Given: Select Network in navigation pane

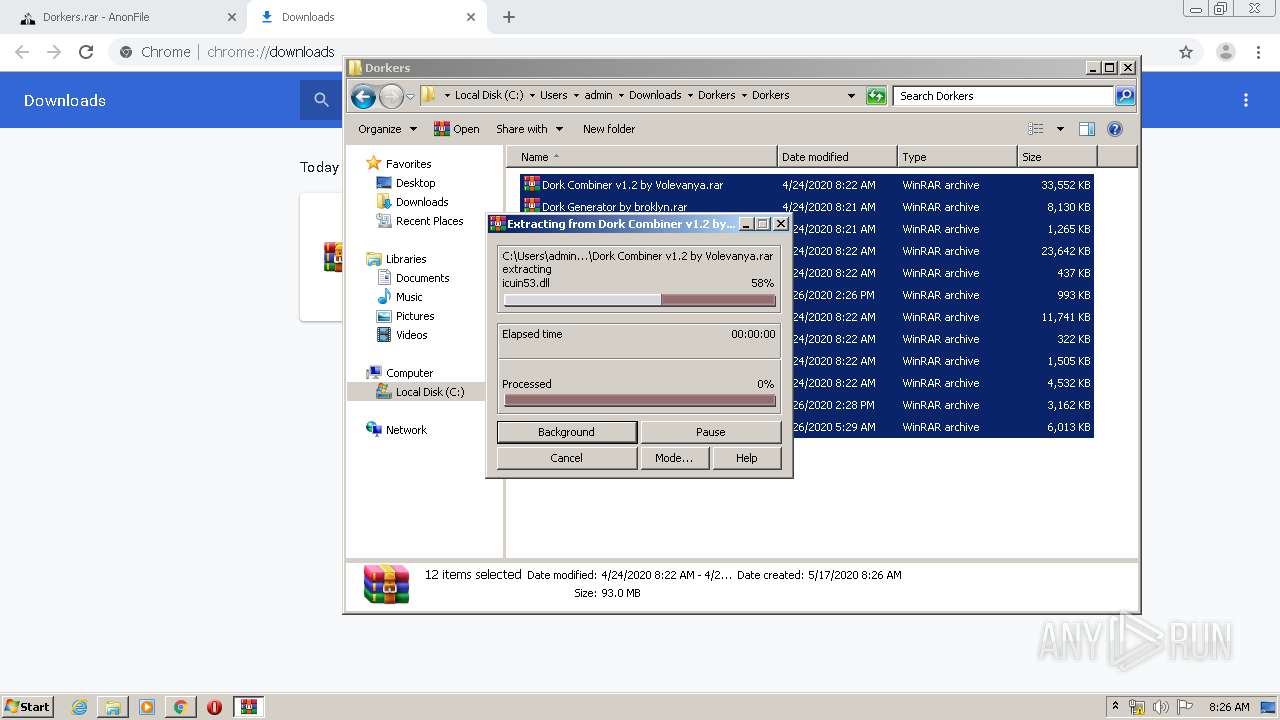Looking at the screenshot, I should point(406,430).
